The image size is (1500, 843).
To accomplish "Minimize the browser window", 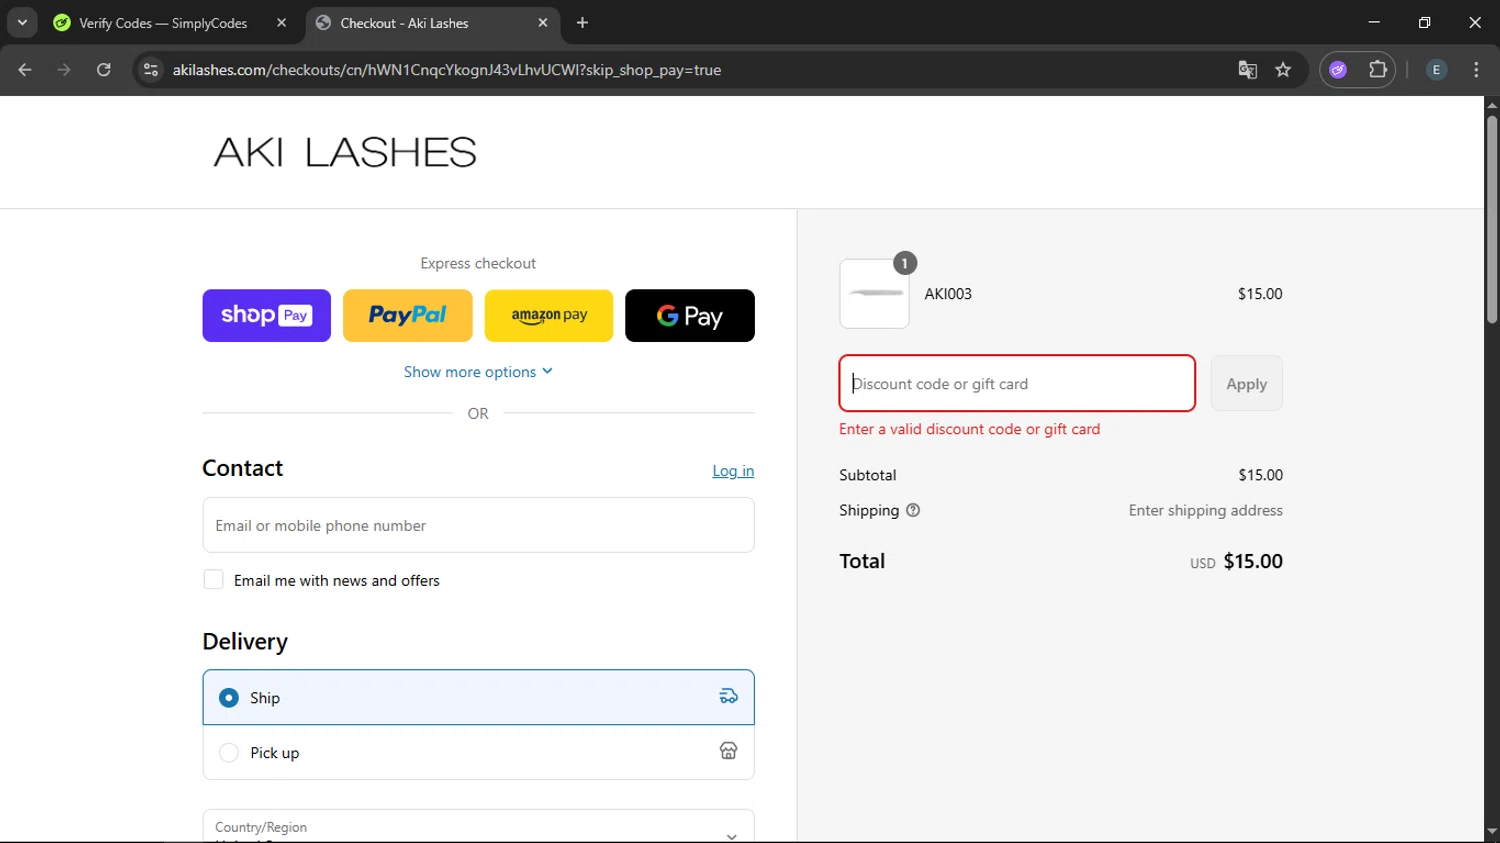I will (1374, 22).
